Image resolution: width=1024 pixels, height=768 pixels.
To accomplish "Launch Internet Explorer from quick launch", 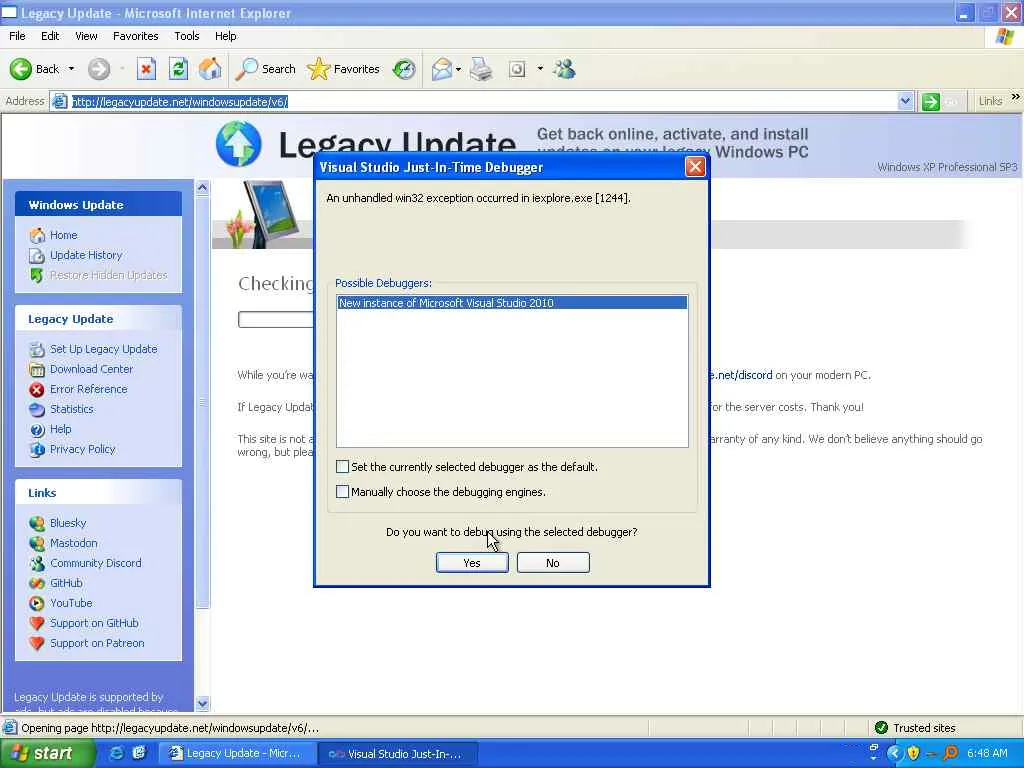I will (116, 753).
